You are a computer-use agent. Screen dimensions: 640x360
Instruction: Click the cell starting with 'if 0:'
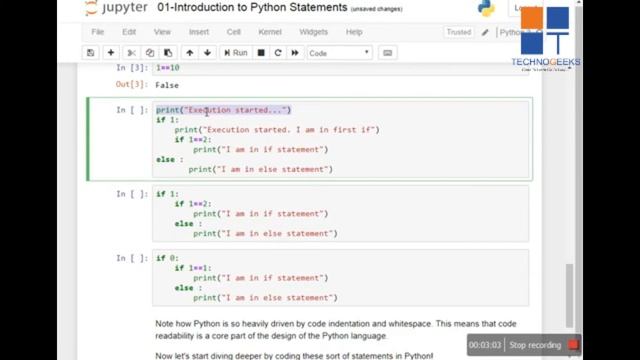(x=340, y=278)
